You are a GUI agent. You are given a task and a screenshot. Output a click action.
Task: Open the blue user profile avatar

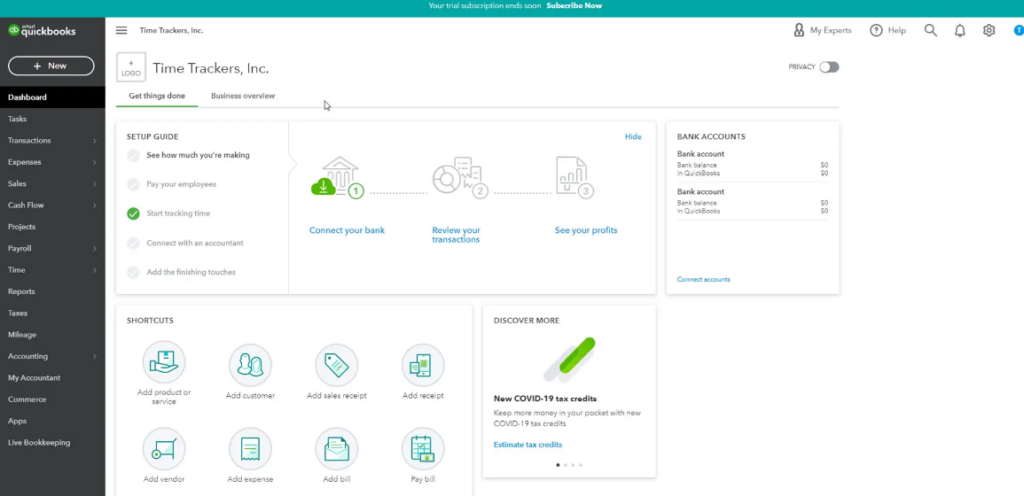[x=1019, y=30]
